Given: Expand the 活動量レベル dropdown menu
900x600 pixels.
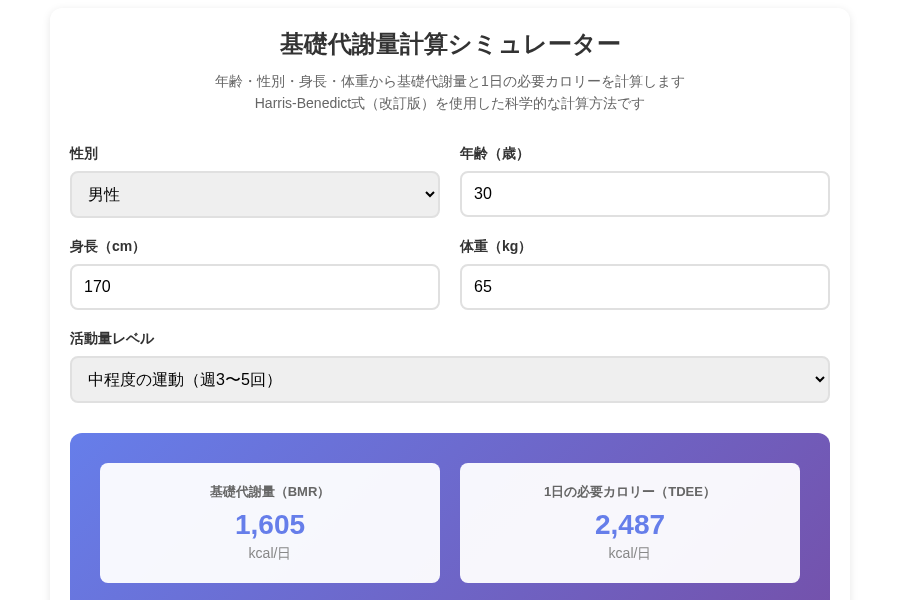Looking at the screenshot, I should coord(449,380).
